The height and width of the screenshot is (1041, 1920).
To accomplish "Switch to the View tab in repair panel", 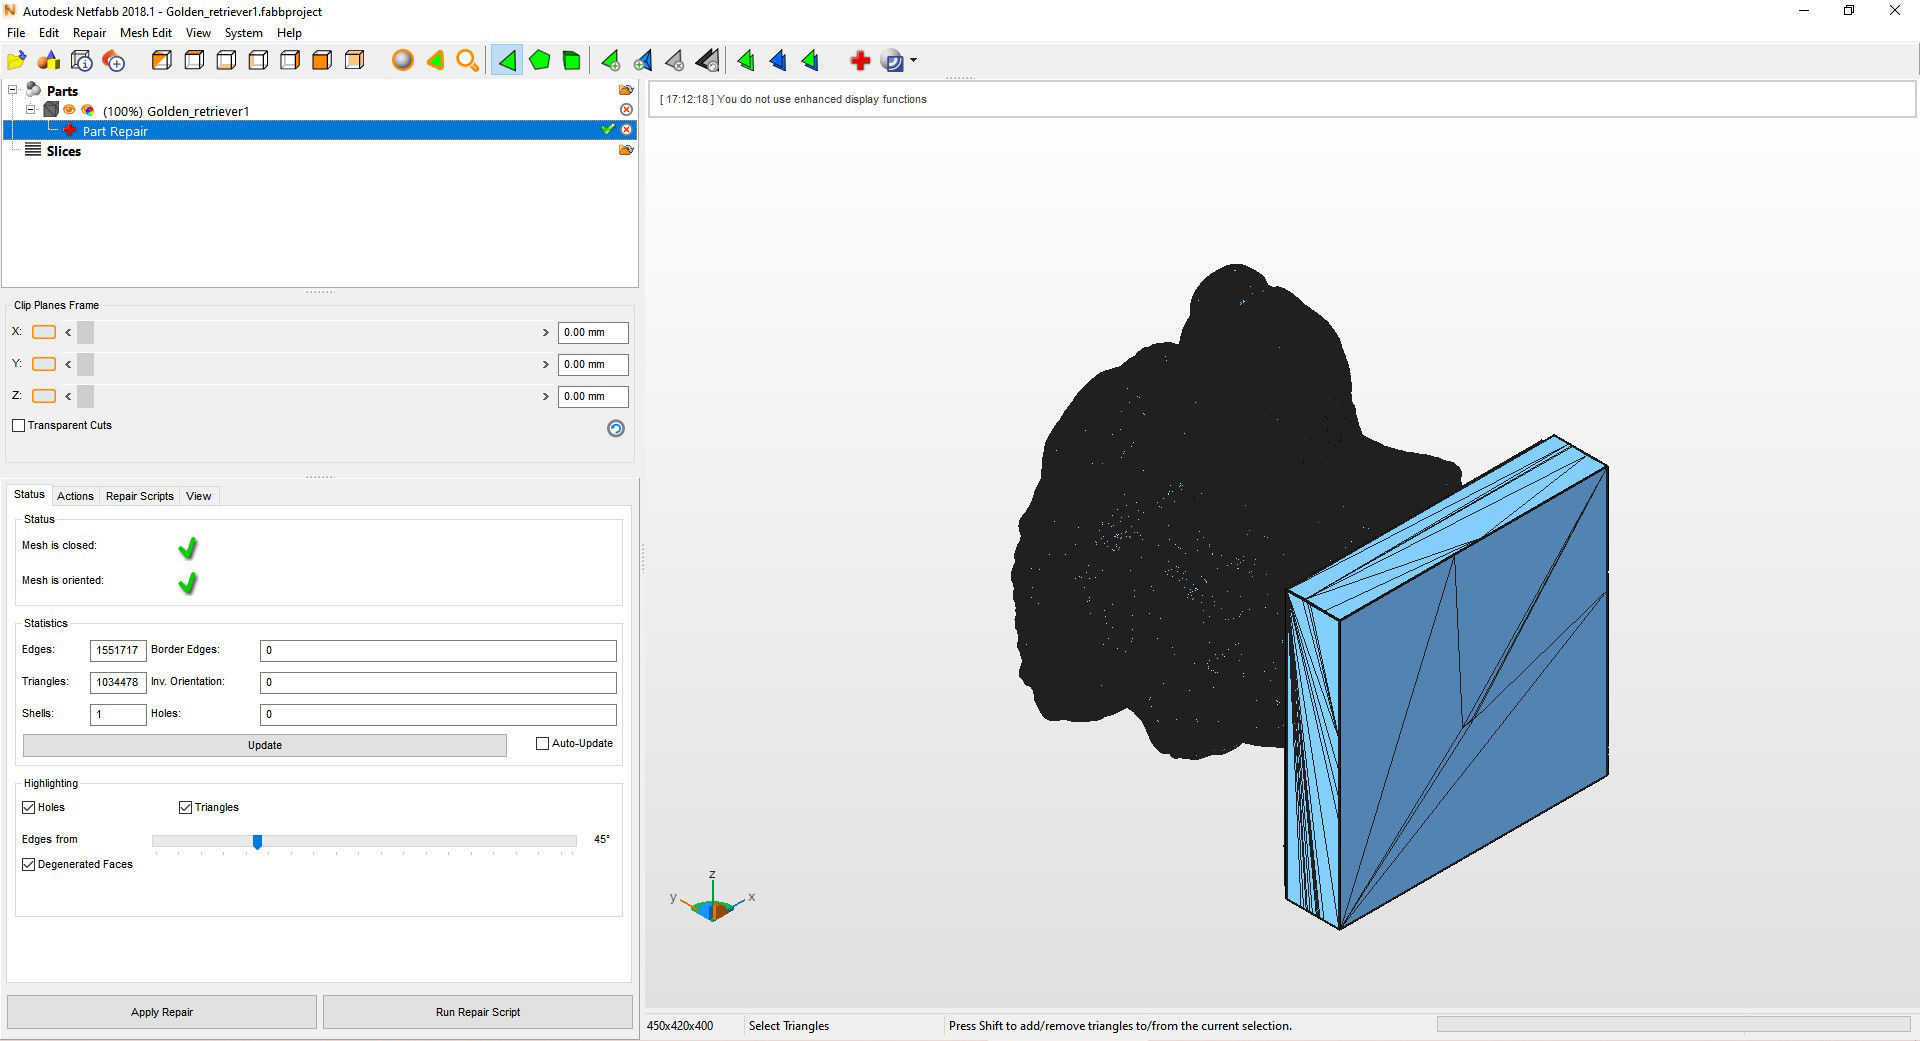I will click(x=199, y=496).
